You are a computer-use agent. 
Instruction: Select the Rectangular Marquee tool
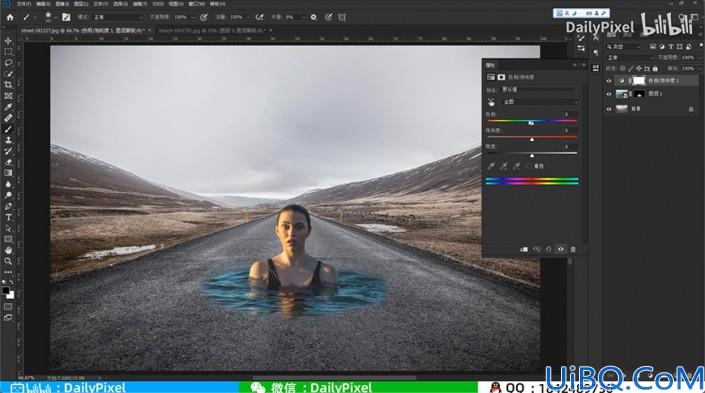tap(8, 52)
